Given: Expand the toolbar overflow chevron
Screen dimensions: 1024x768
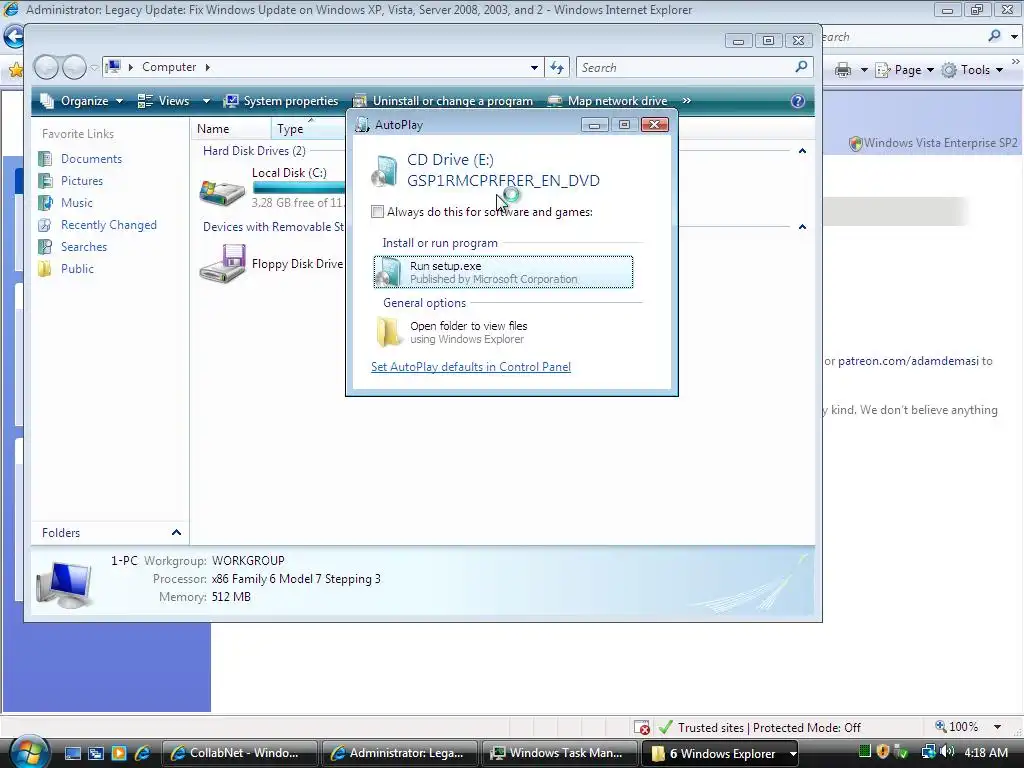Looking at the screenshot, I should [686, 101].
